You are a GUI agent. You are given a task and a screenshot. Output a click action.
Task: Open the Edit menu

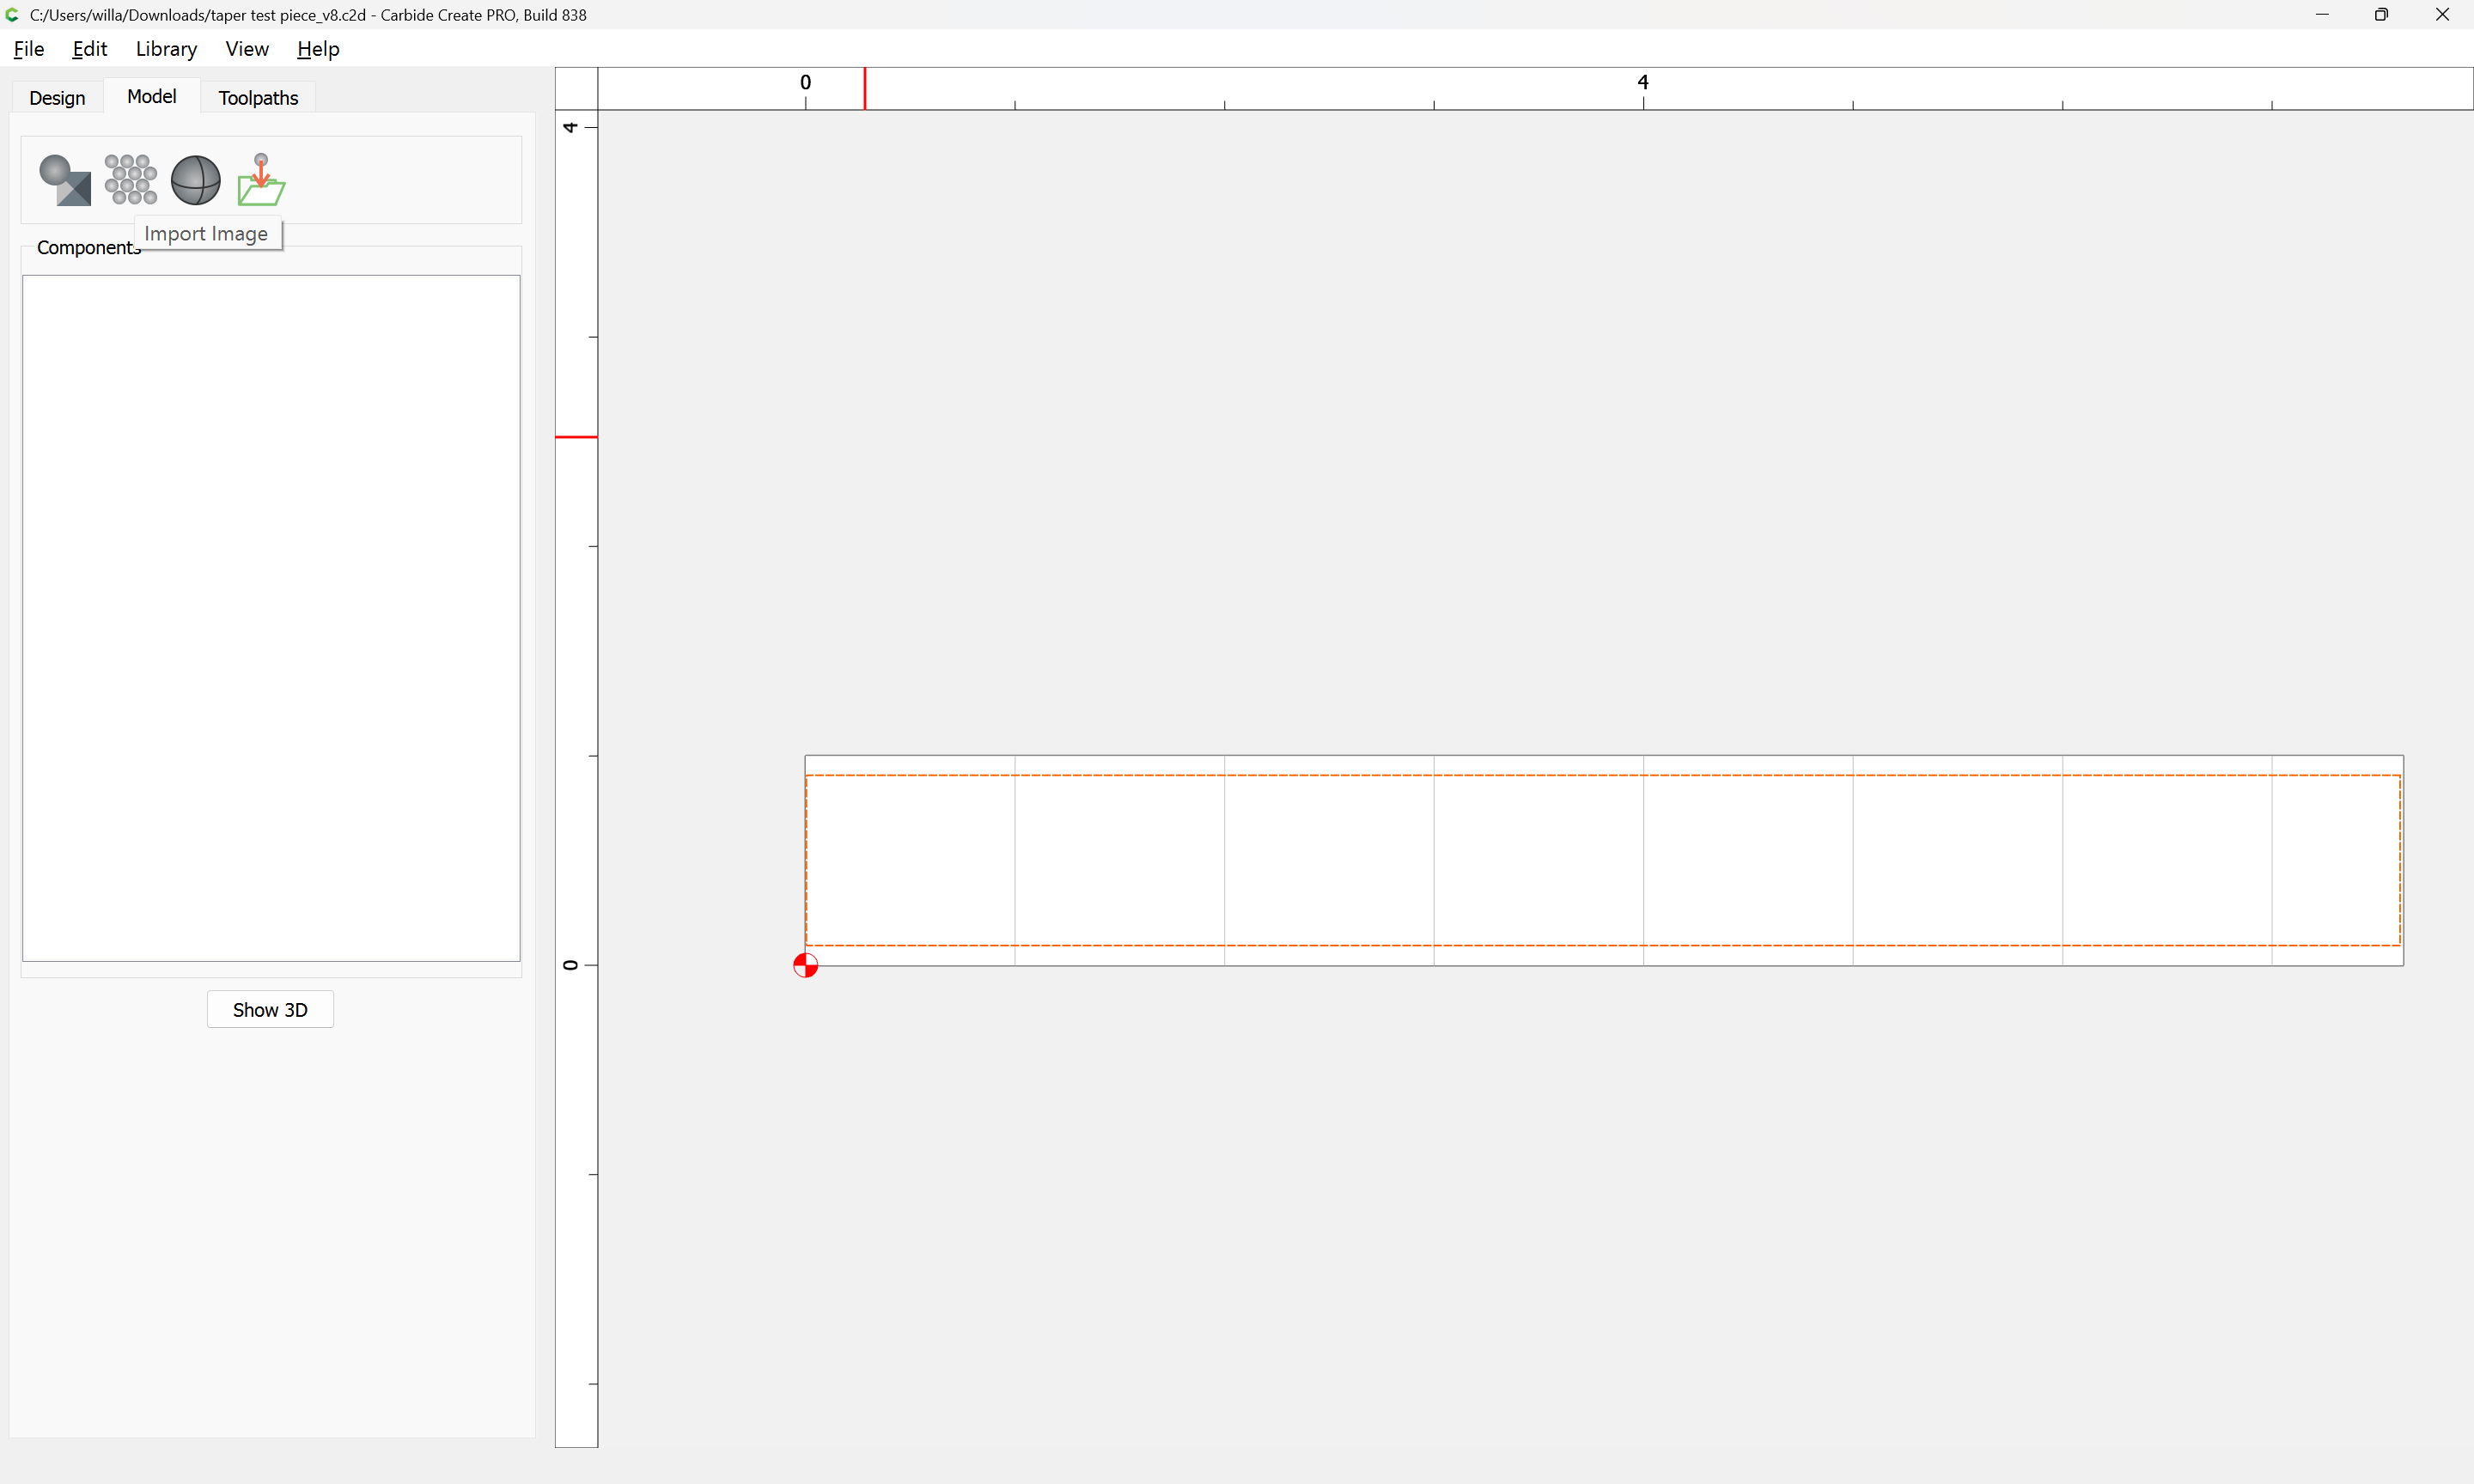[90, 49]
